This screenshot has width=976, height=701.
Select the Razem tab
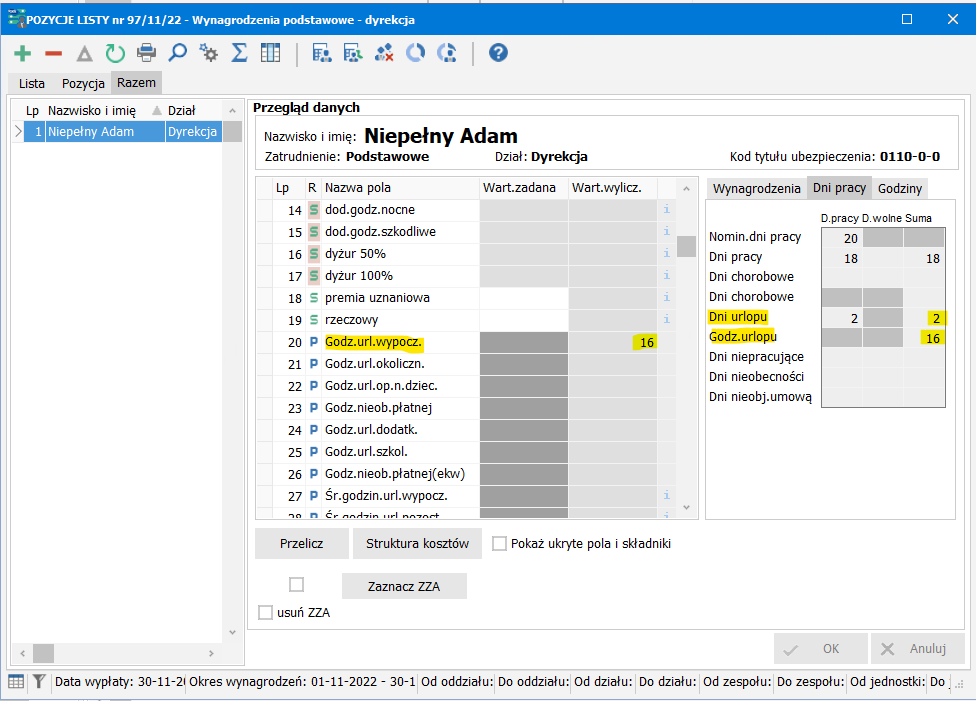pyautogui.click(x=136, y=83)
